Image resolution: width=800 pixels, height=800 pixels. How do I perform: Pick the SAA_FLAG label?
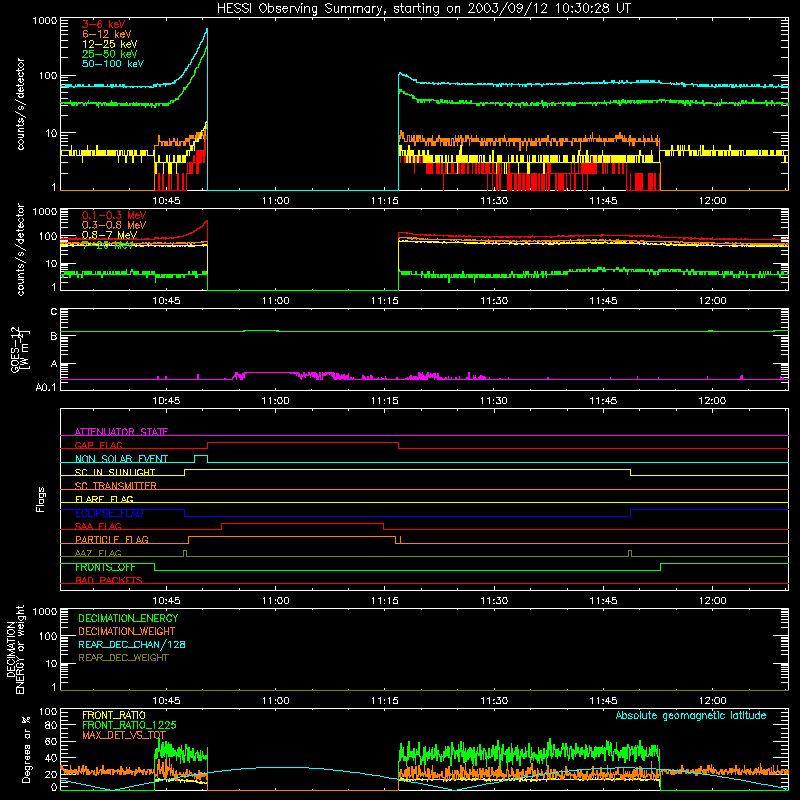98,526
